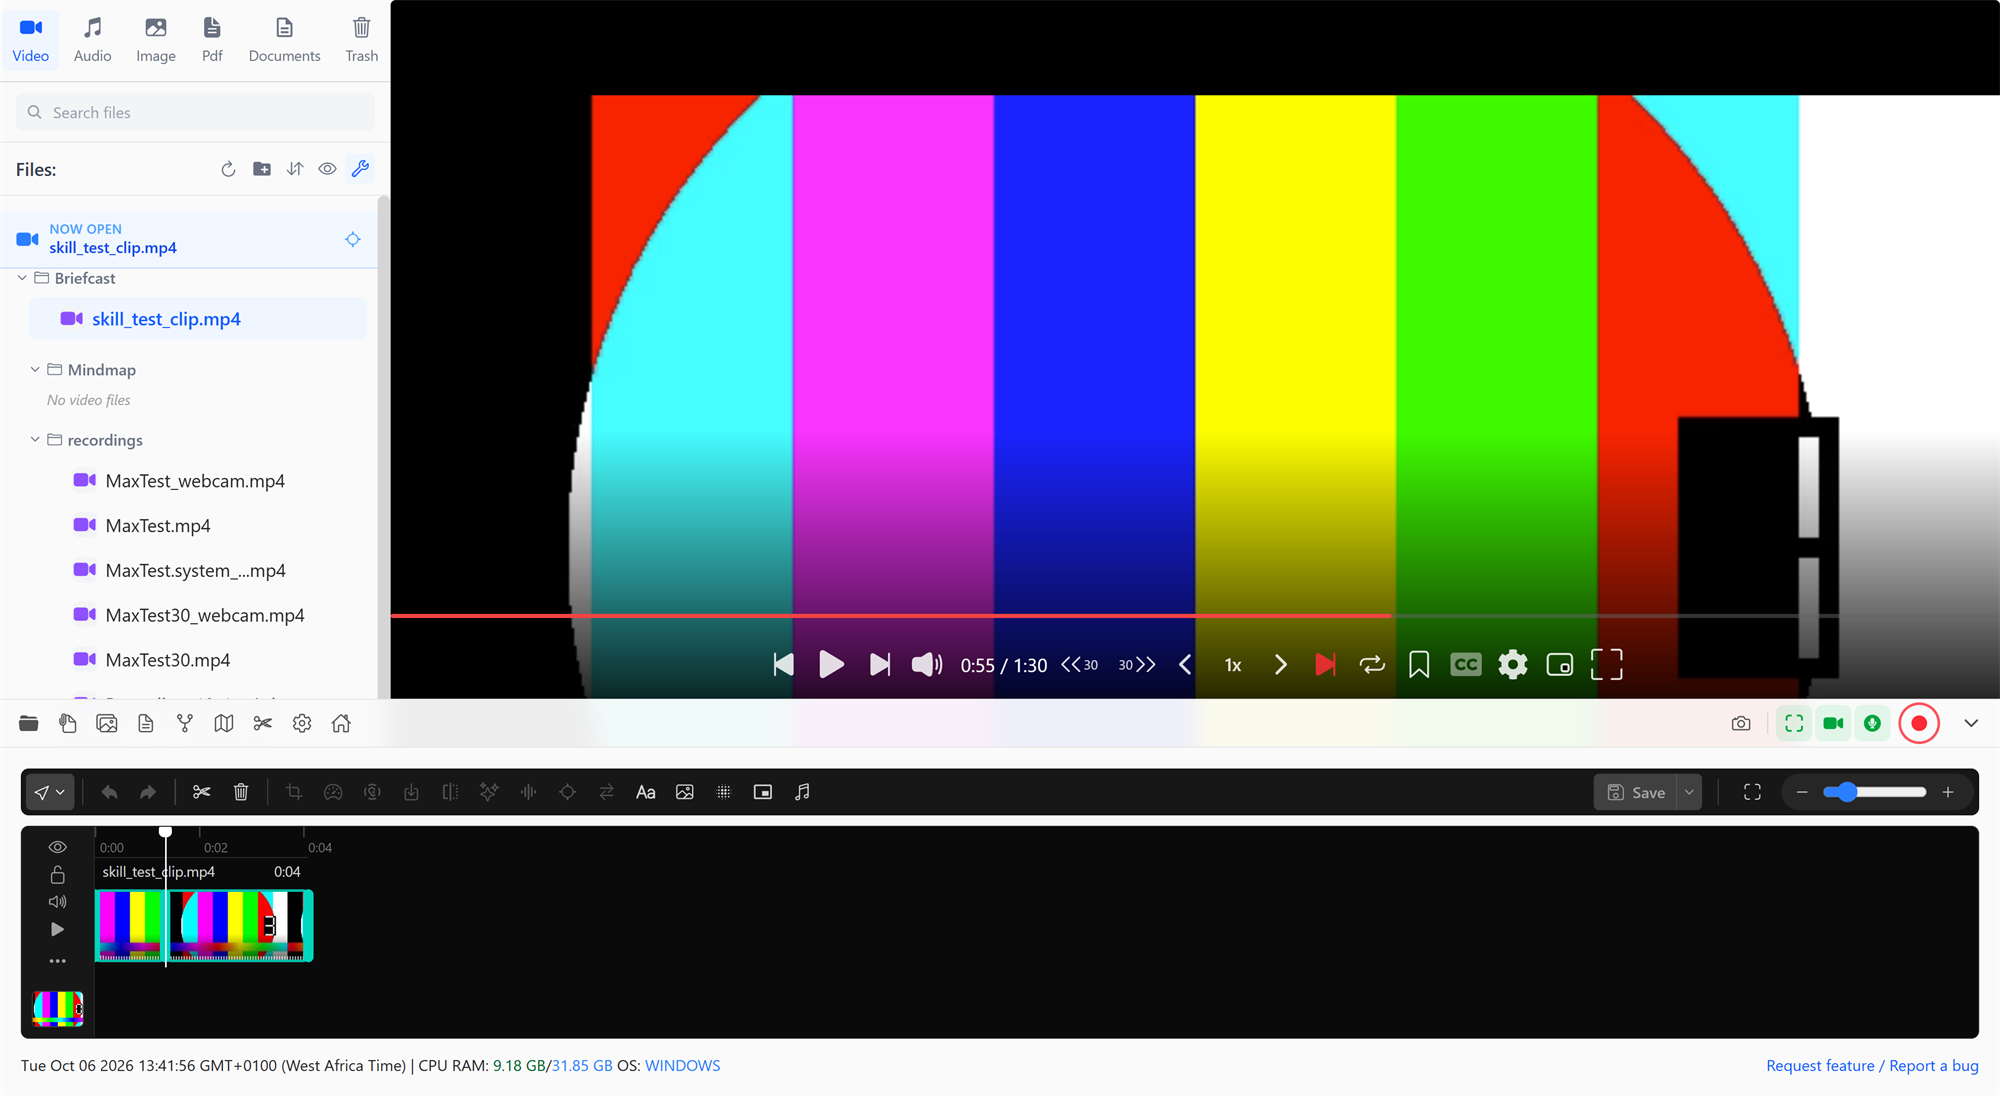Mute the video player volume
This screenshot has width=2000, height=1096.
[927, 664]
